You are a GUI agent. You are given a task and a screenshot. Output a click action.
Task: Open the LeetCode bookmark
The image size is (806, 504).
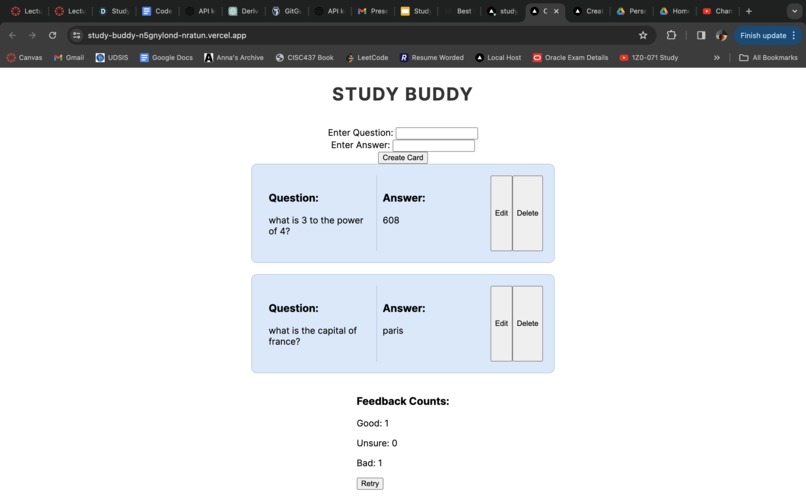tap(367, 58)
